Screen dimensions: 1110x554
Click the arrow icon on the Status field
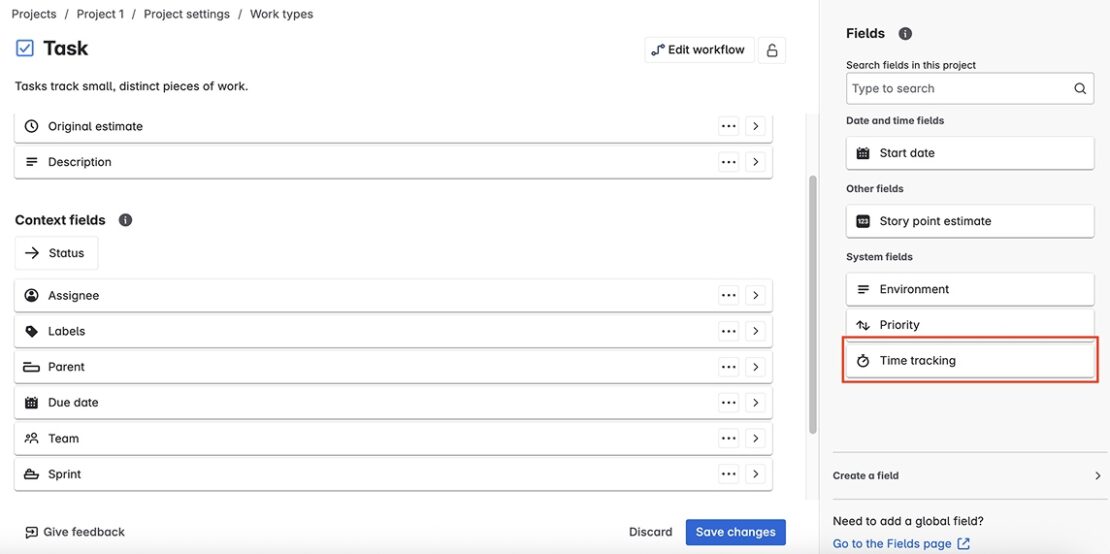click(x=31, y=253)
